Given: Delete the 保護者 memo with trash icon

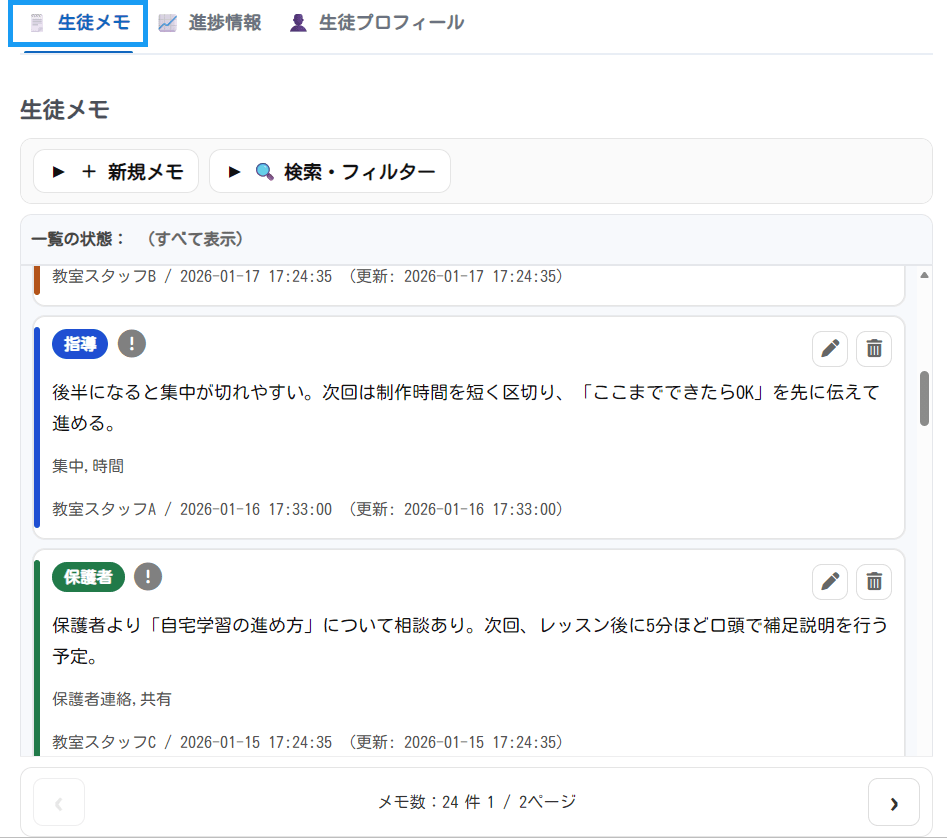Looking at the screenshot, I should click(x=874, y=581).
